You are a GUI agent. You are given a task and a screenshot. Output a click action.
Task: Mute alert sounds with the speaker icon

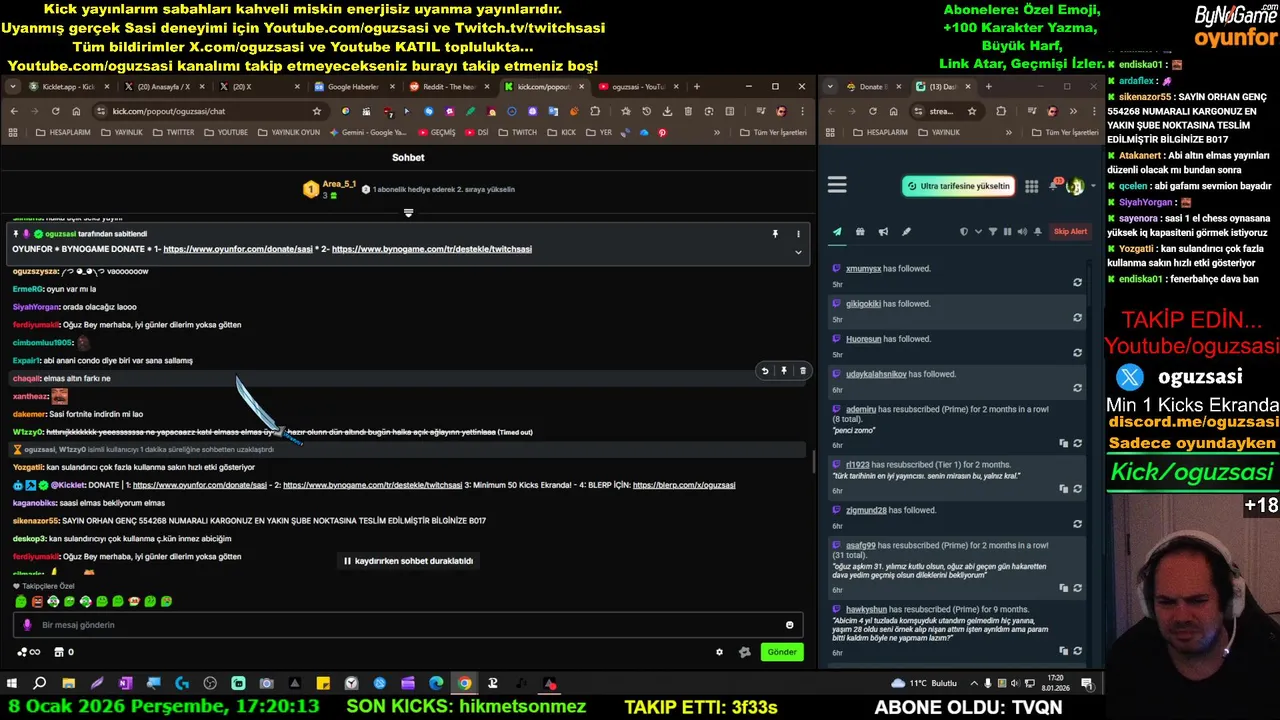[x=1022, y=232]
